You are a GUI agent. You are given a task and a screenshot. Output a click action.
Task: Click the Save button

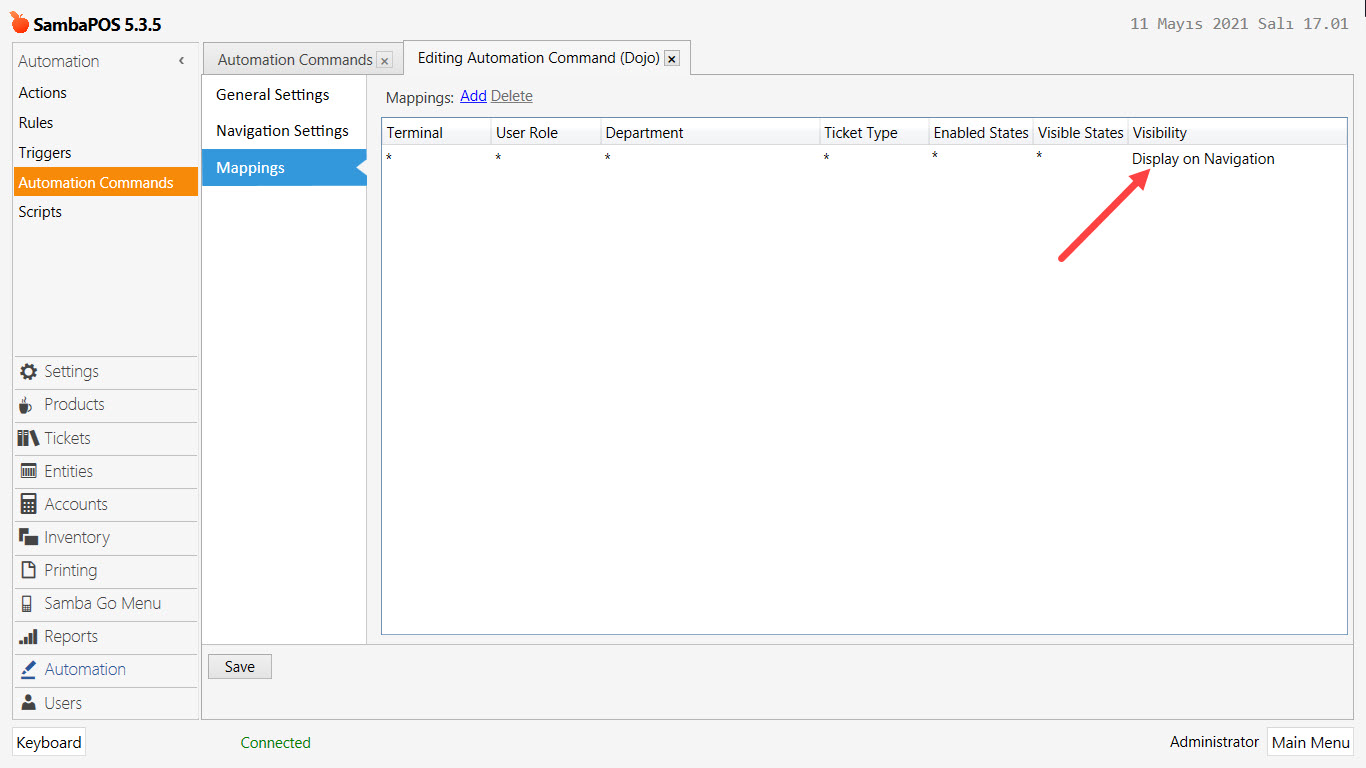(239, 666)
